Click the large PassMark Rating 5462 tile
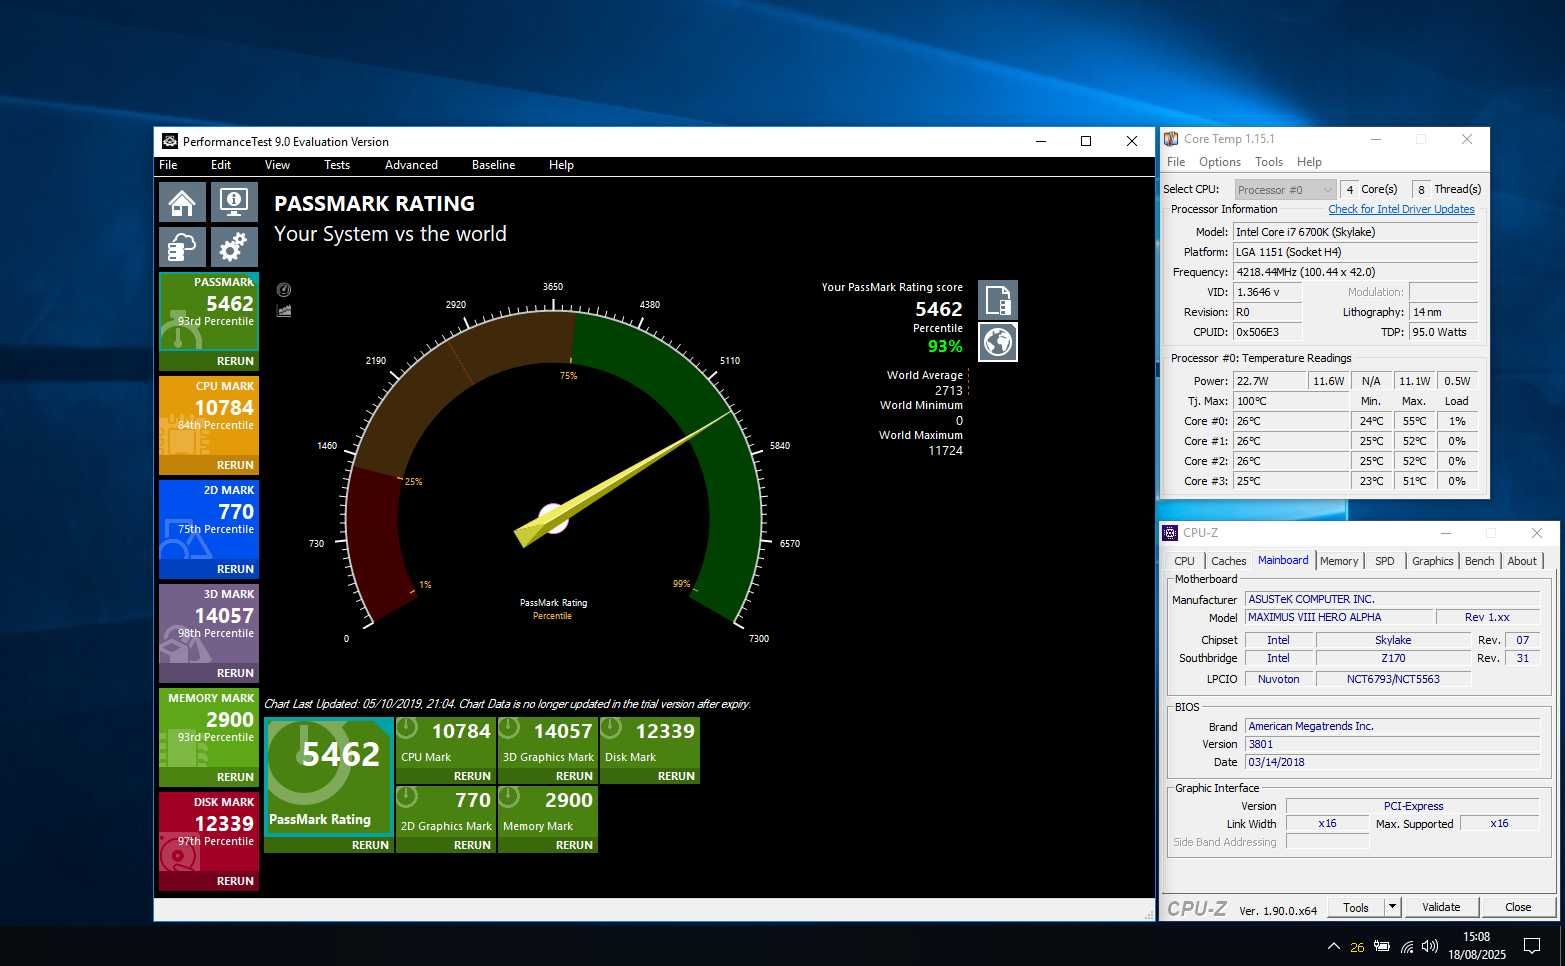The width and height of the screenshot is (1565, 966). click(328, 776)
